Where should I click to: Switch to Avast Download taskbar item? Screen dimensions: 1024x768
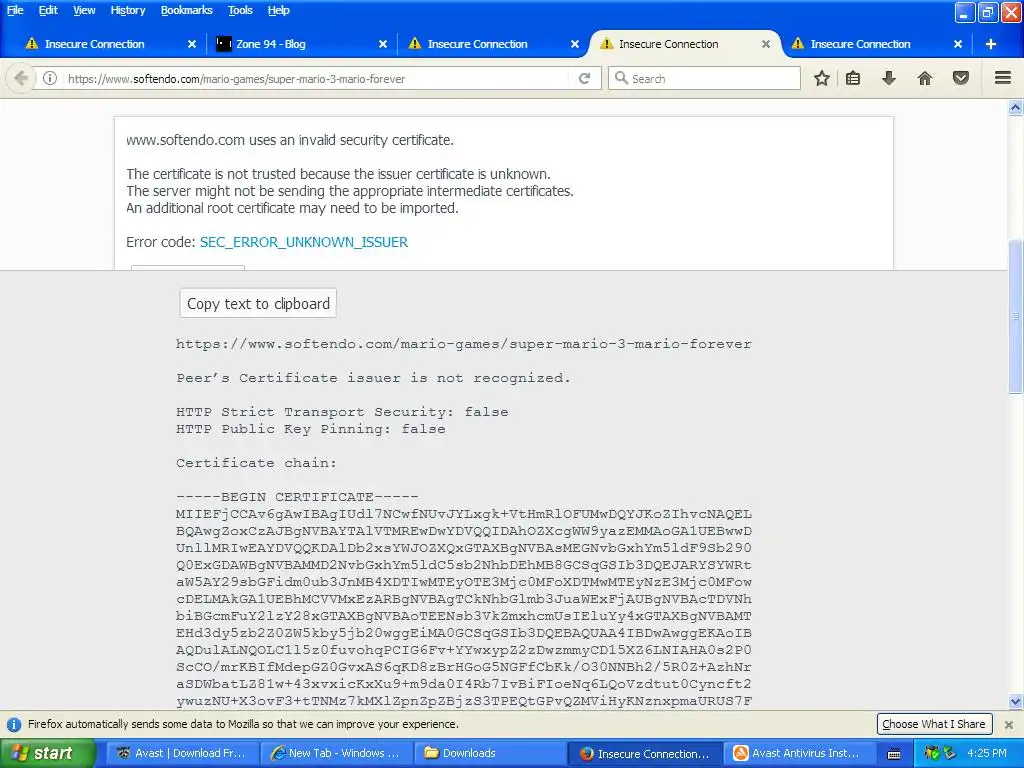pos(182,753)
